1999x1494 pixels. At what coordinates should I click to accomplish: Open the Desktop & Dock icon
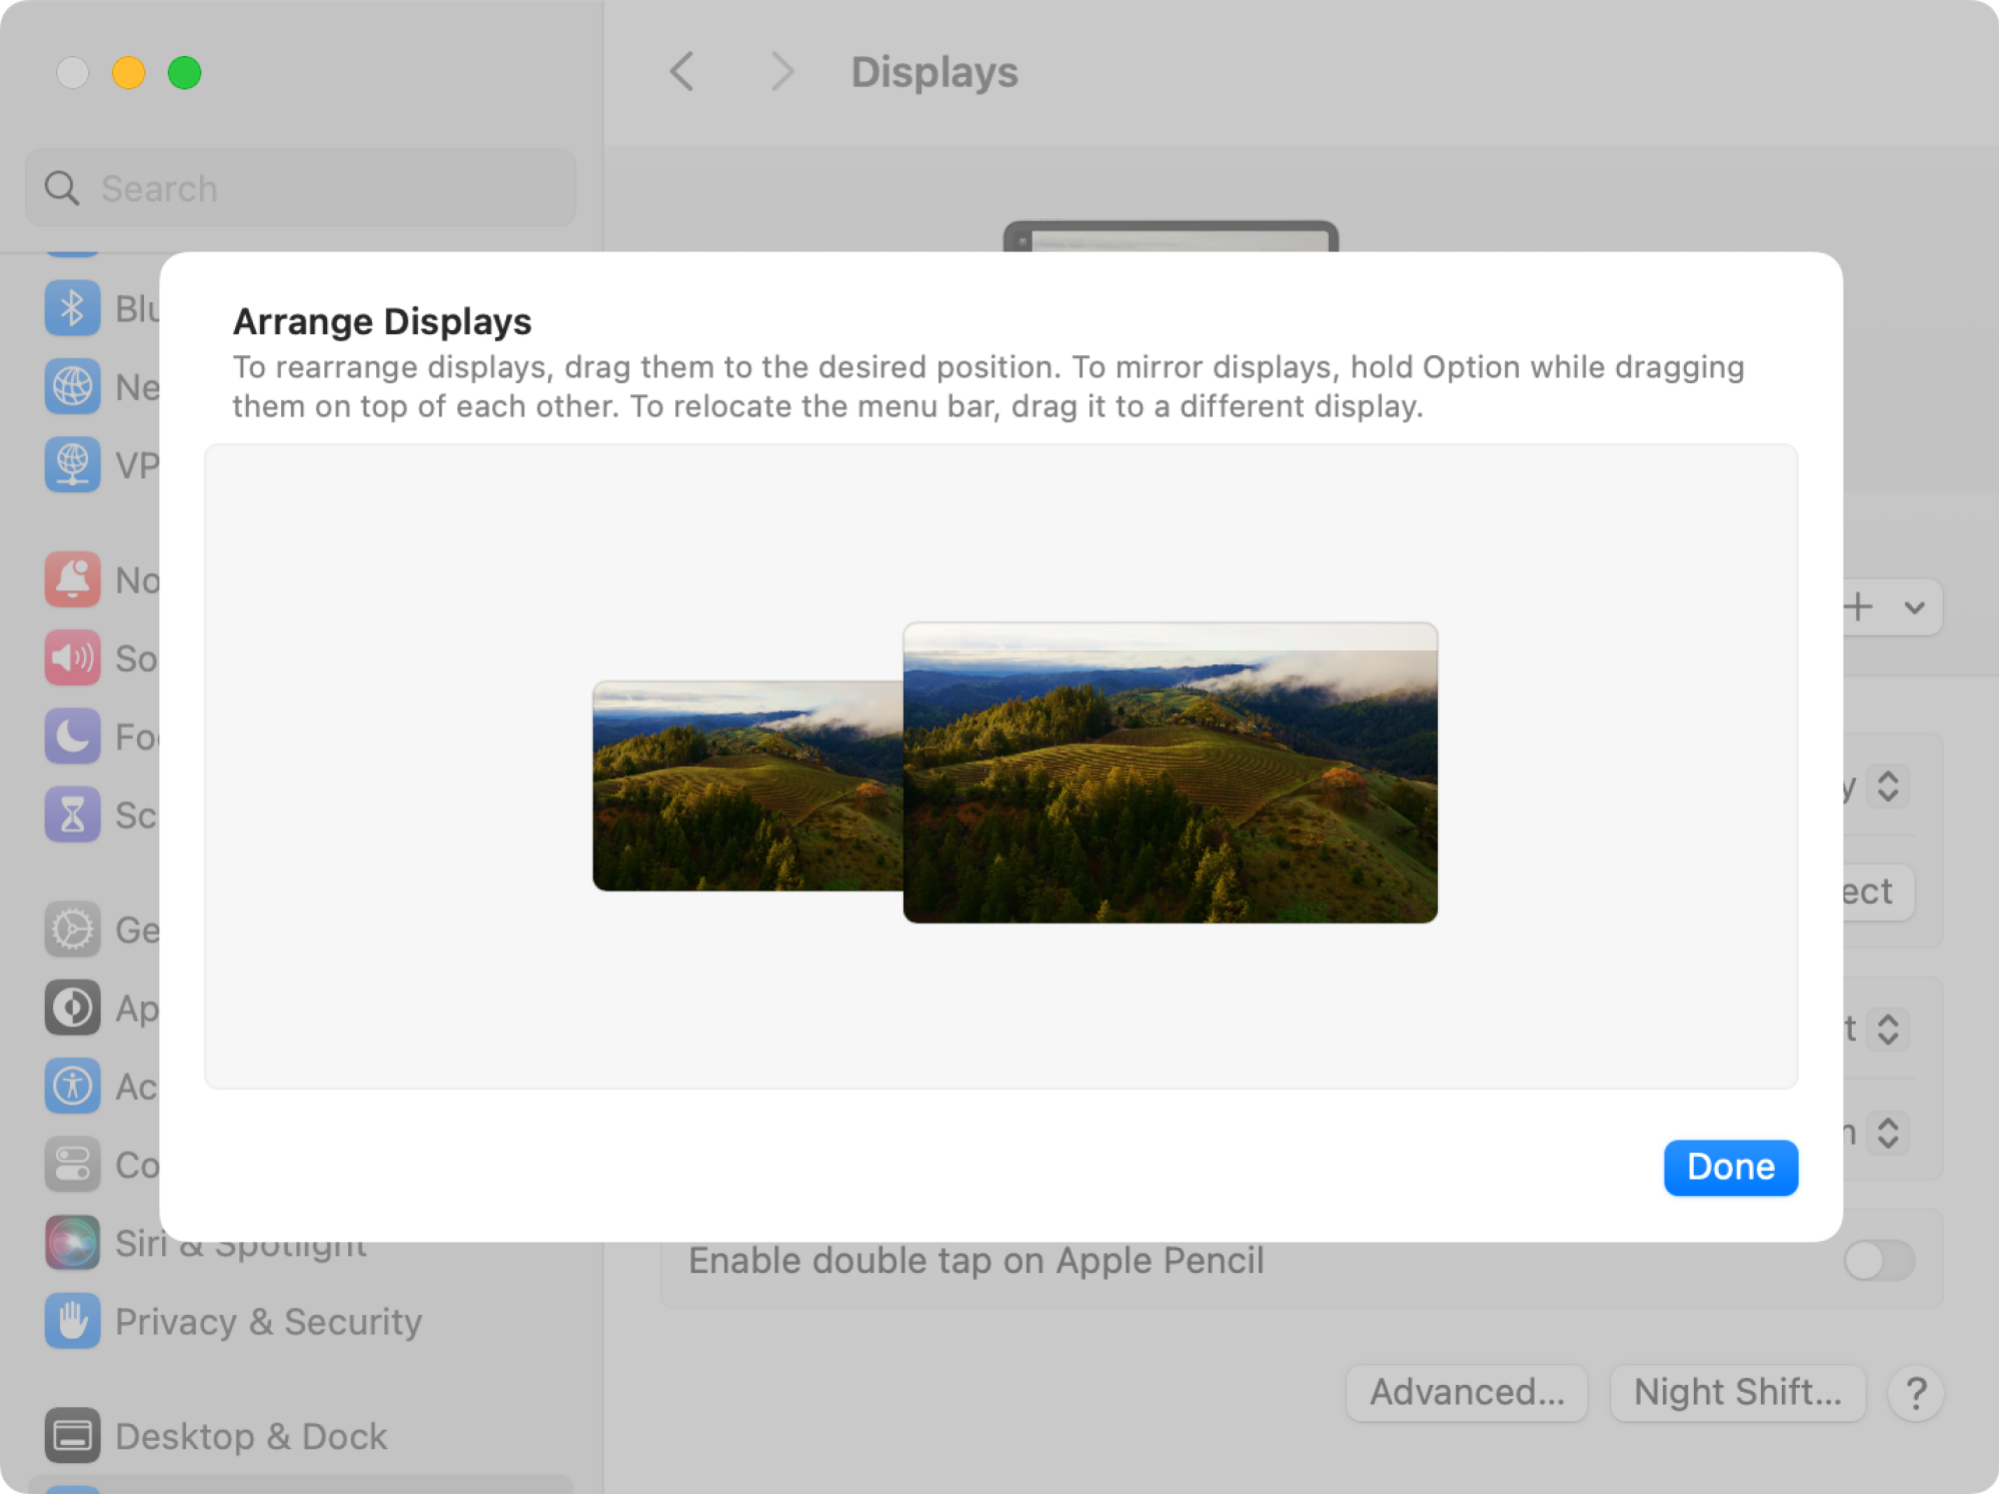(x=72, y=1436)
